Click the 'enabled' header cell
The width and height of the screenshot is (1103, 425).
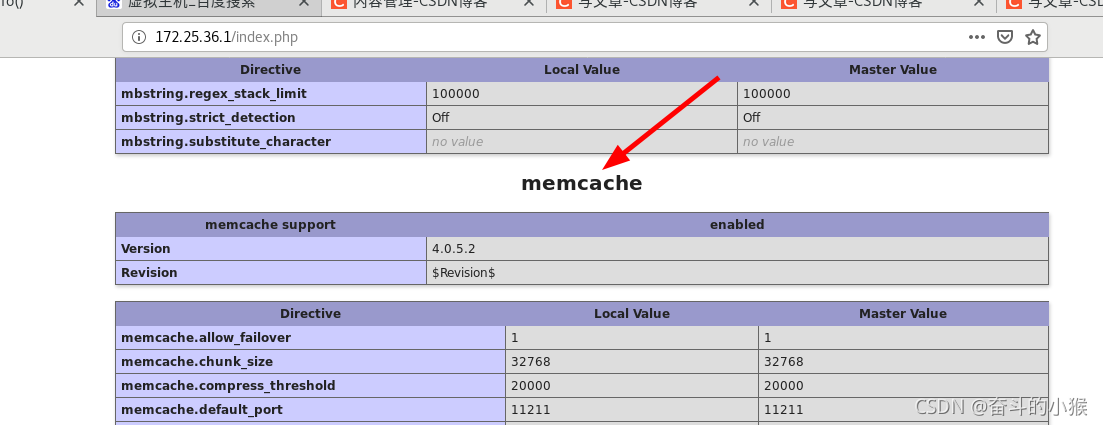pyautogui.click(x=737, y=224)
